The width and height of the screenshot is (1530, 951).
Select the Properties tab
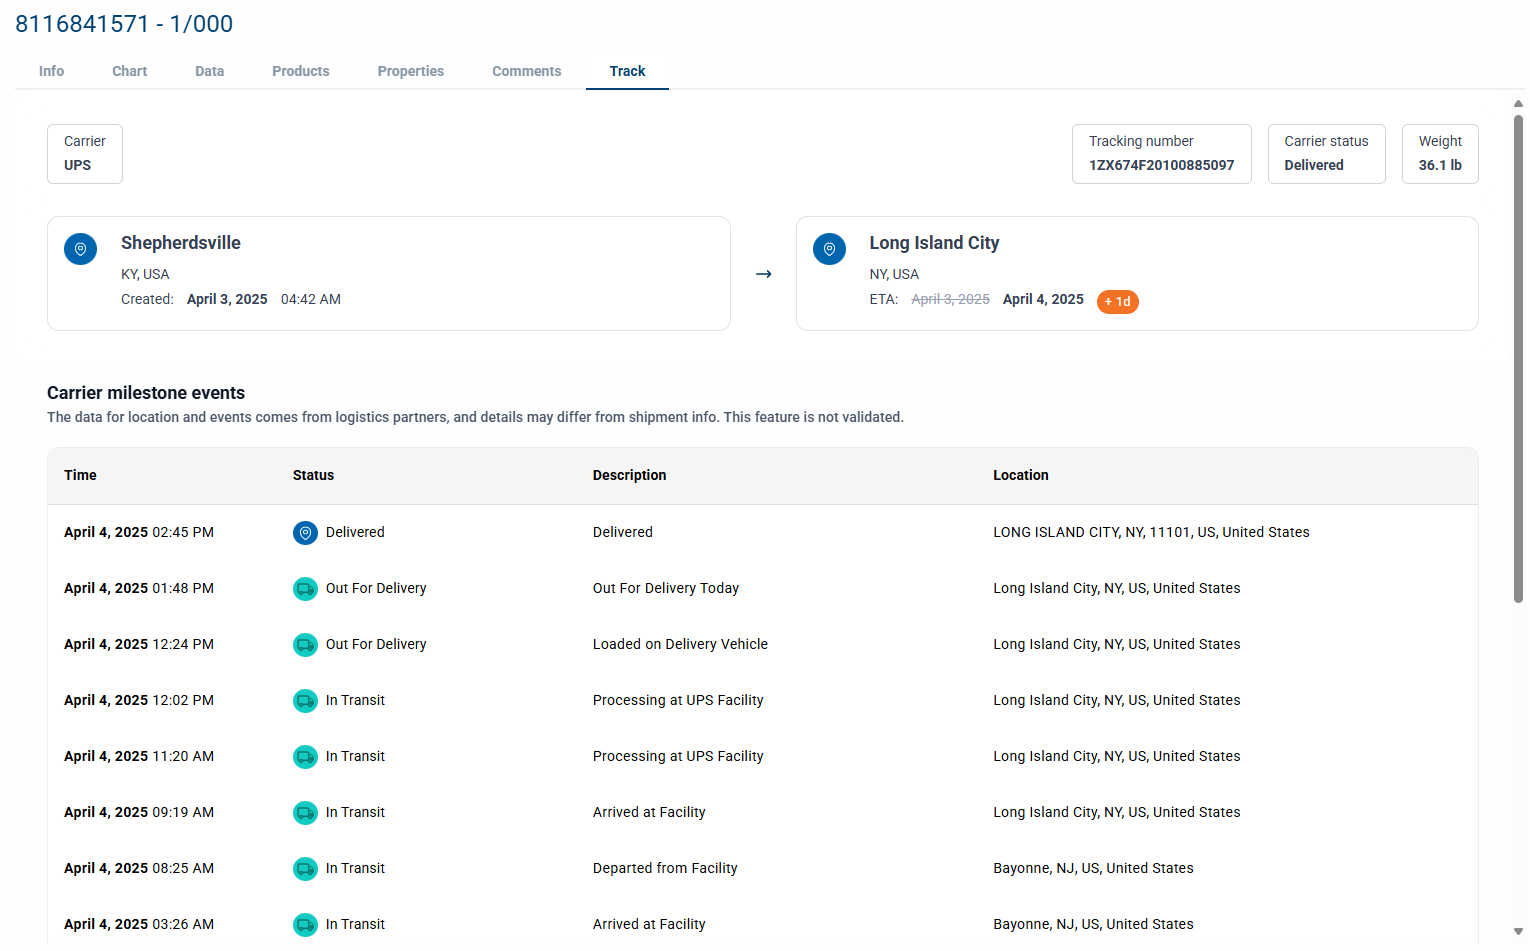[x=410, y=71]
